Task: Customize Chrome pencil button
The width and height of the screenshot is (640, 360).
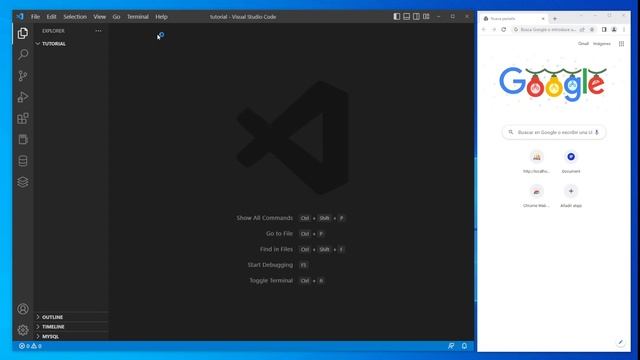Action: click(x=620, y=342)
